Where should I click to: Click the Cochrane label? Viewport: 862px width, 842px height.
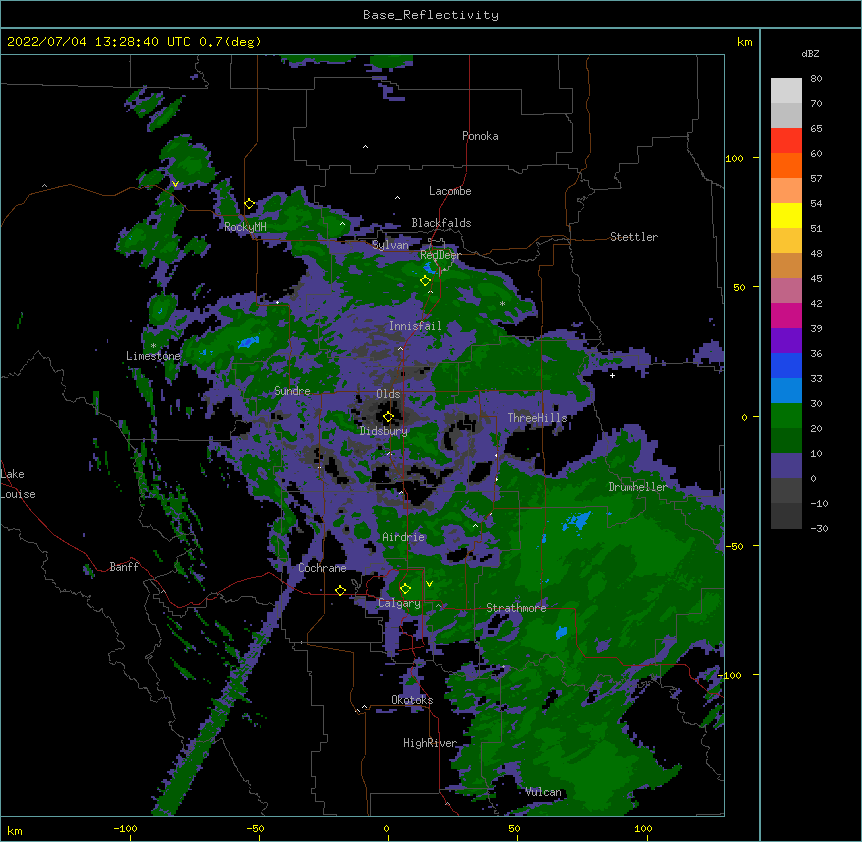click(x=322, y=568)
